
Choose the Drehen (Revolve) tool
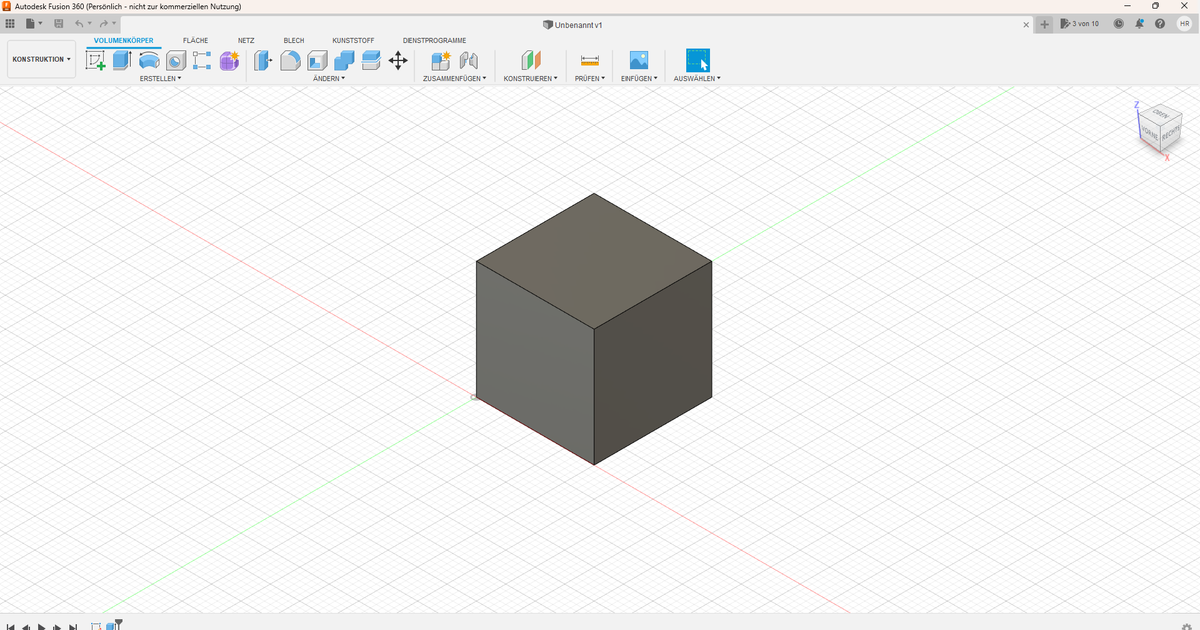(148, 60)
